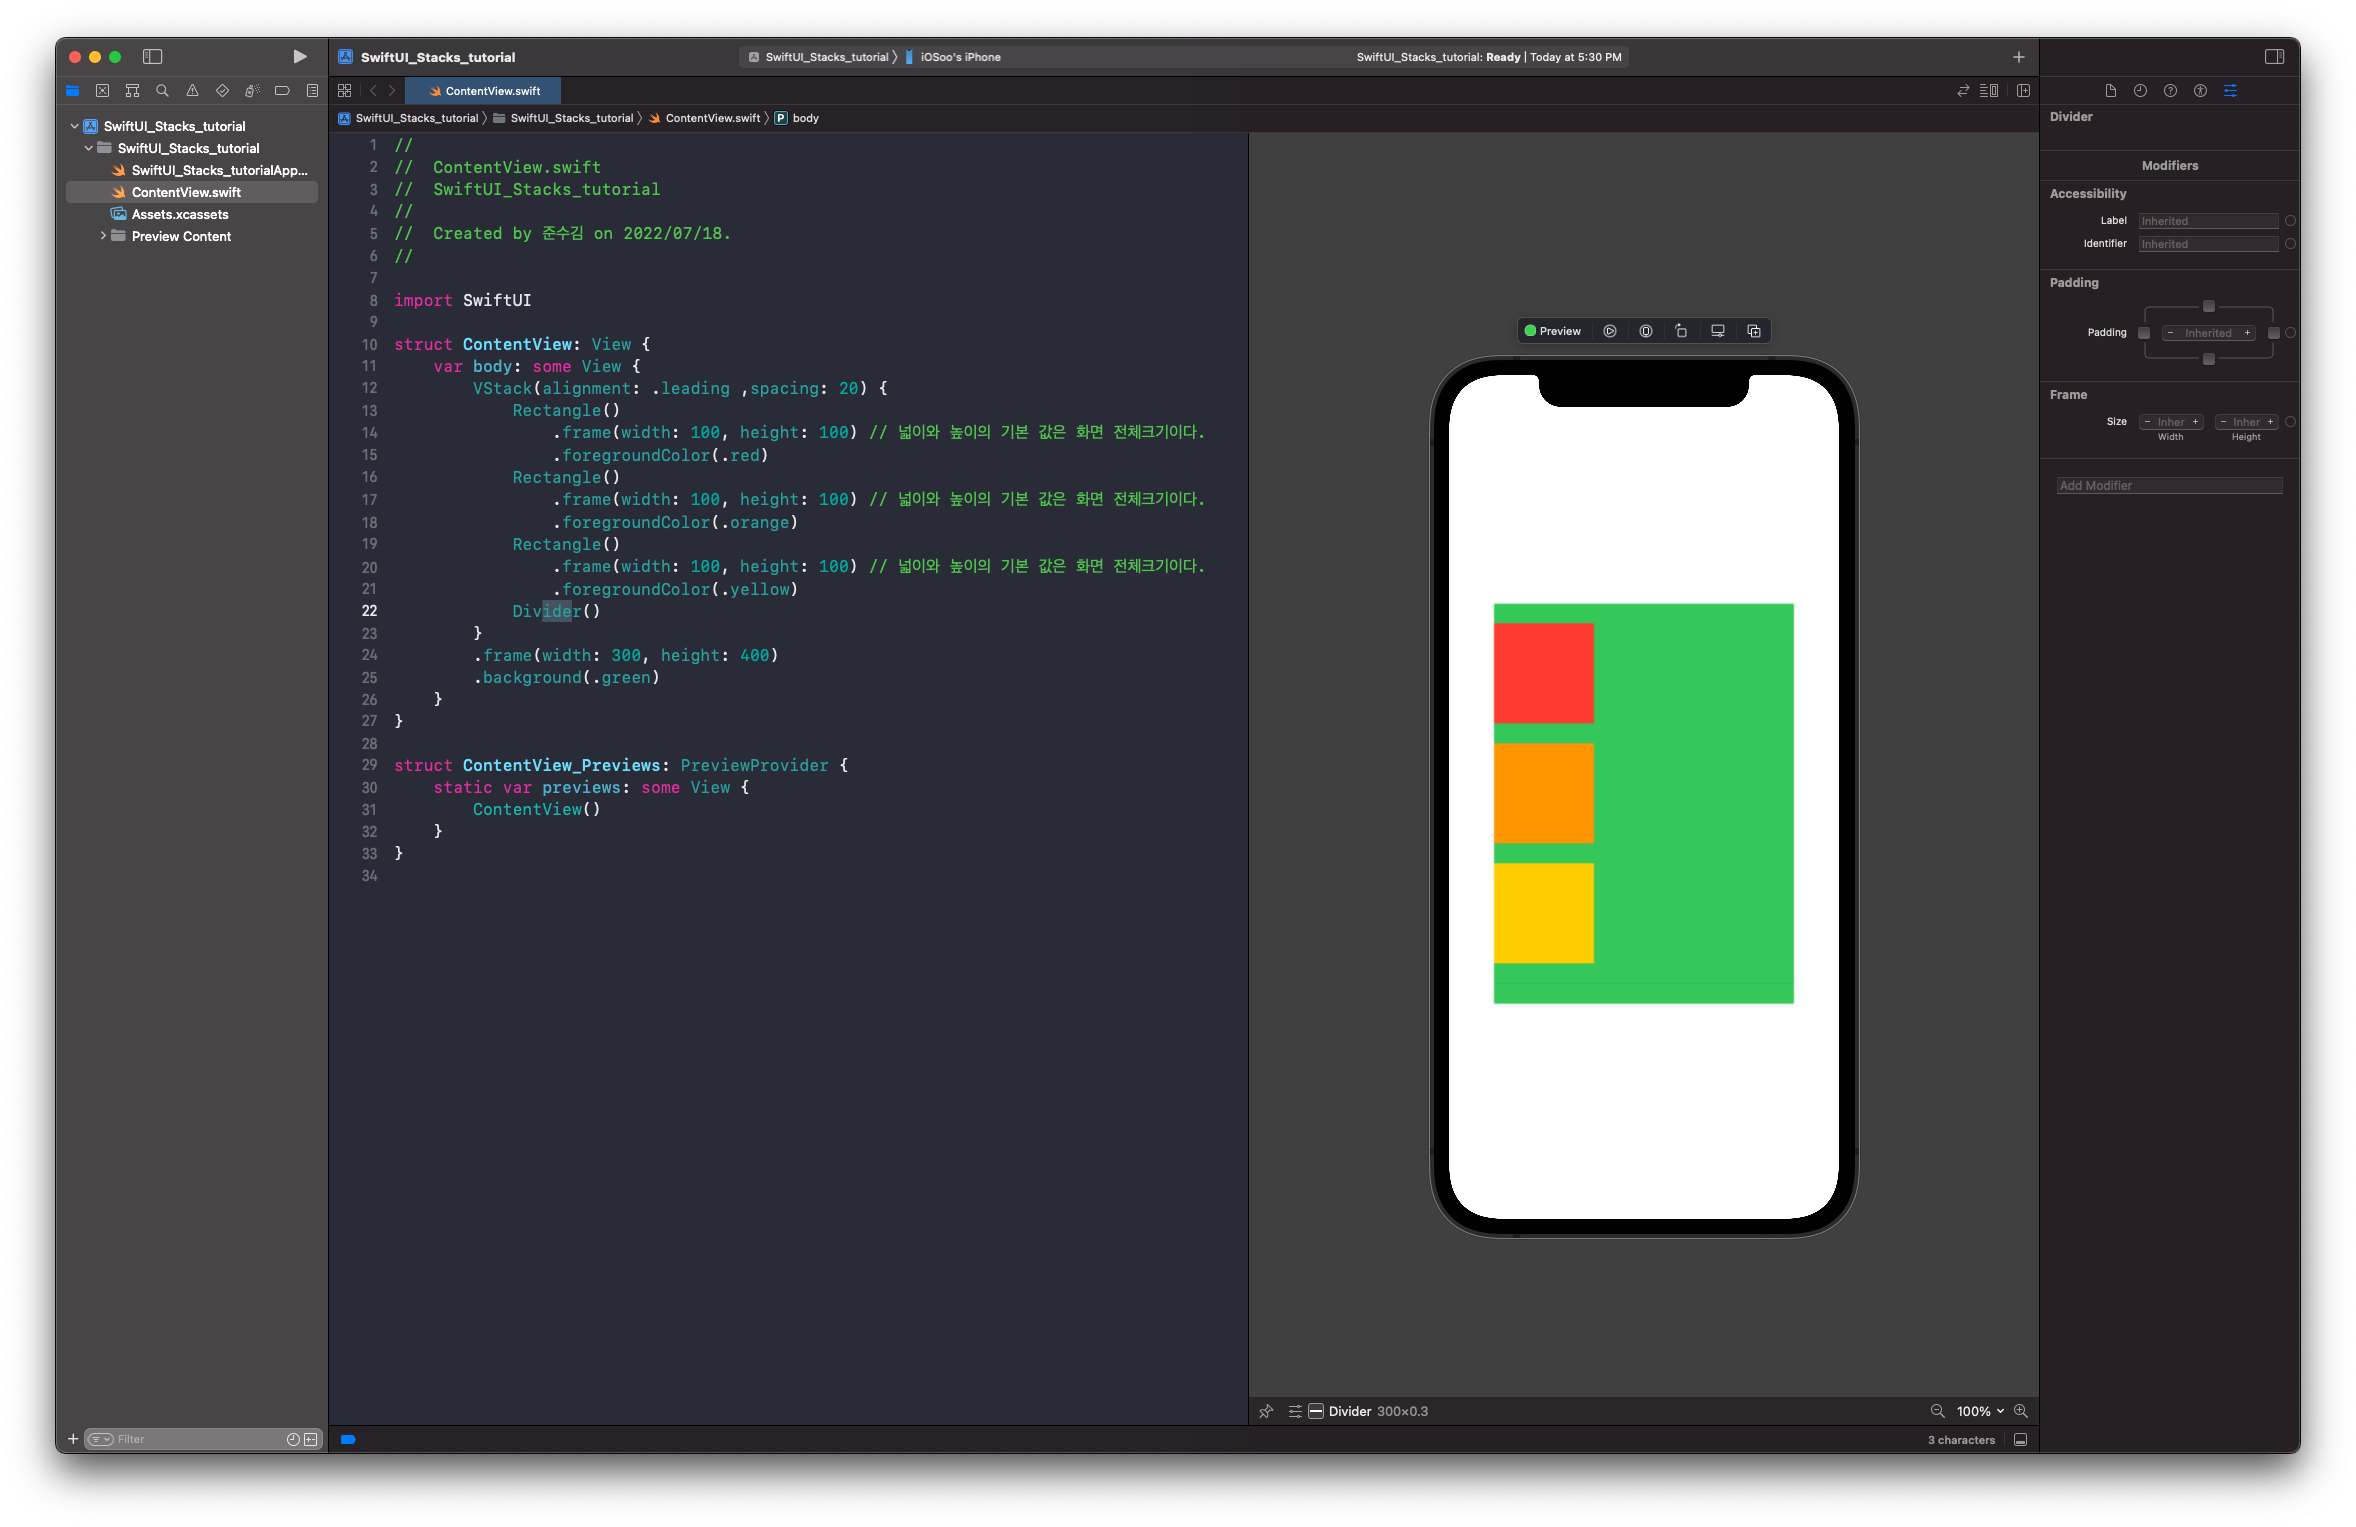The width and height of the screenshot is (2356, 1527).
Task: Click the Add Modifier field
Action: pos(2169,485)
